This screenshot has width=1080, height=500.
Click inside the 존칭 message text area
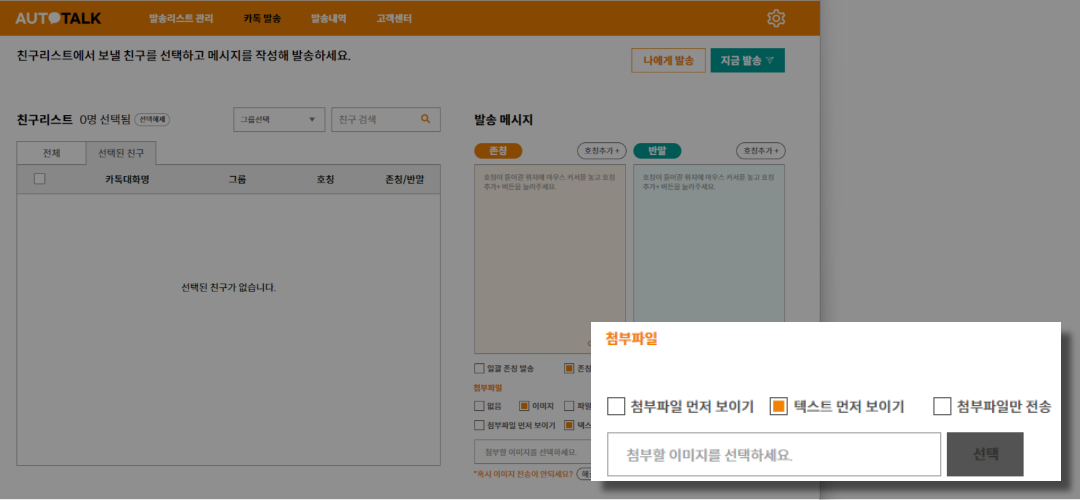[550, 259]
